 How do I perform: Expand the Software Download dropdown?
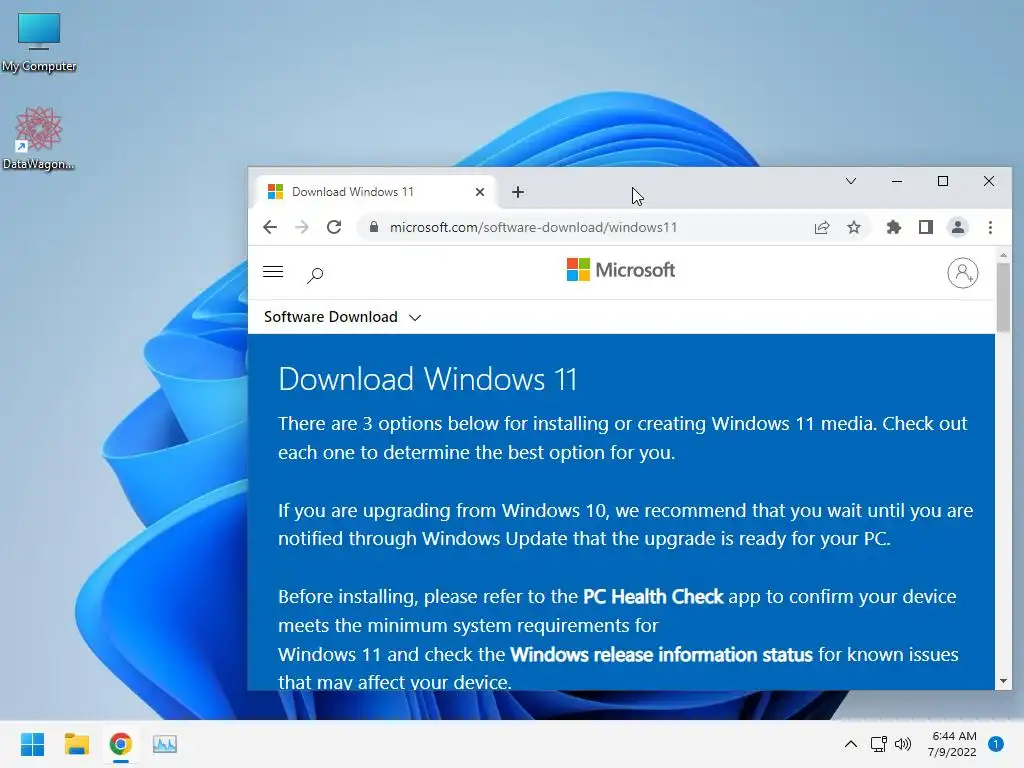[342, 317]
